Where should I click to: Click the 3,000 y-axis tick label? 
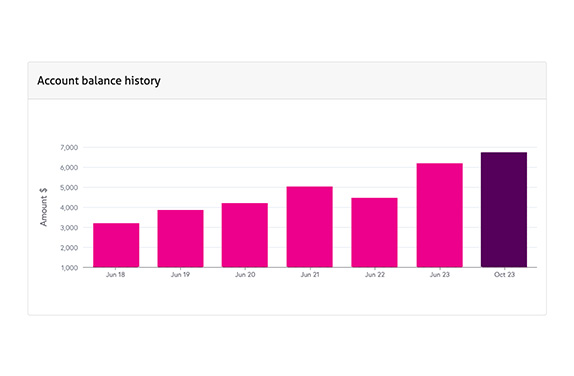[x=69, y=228]
